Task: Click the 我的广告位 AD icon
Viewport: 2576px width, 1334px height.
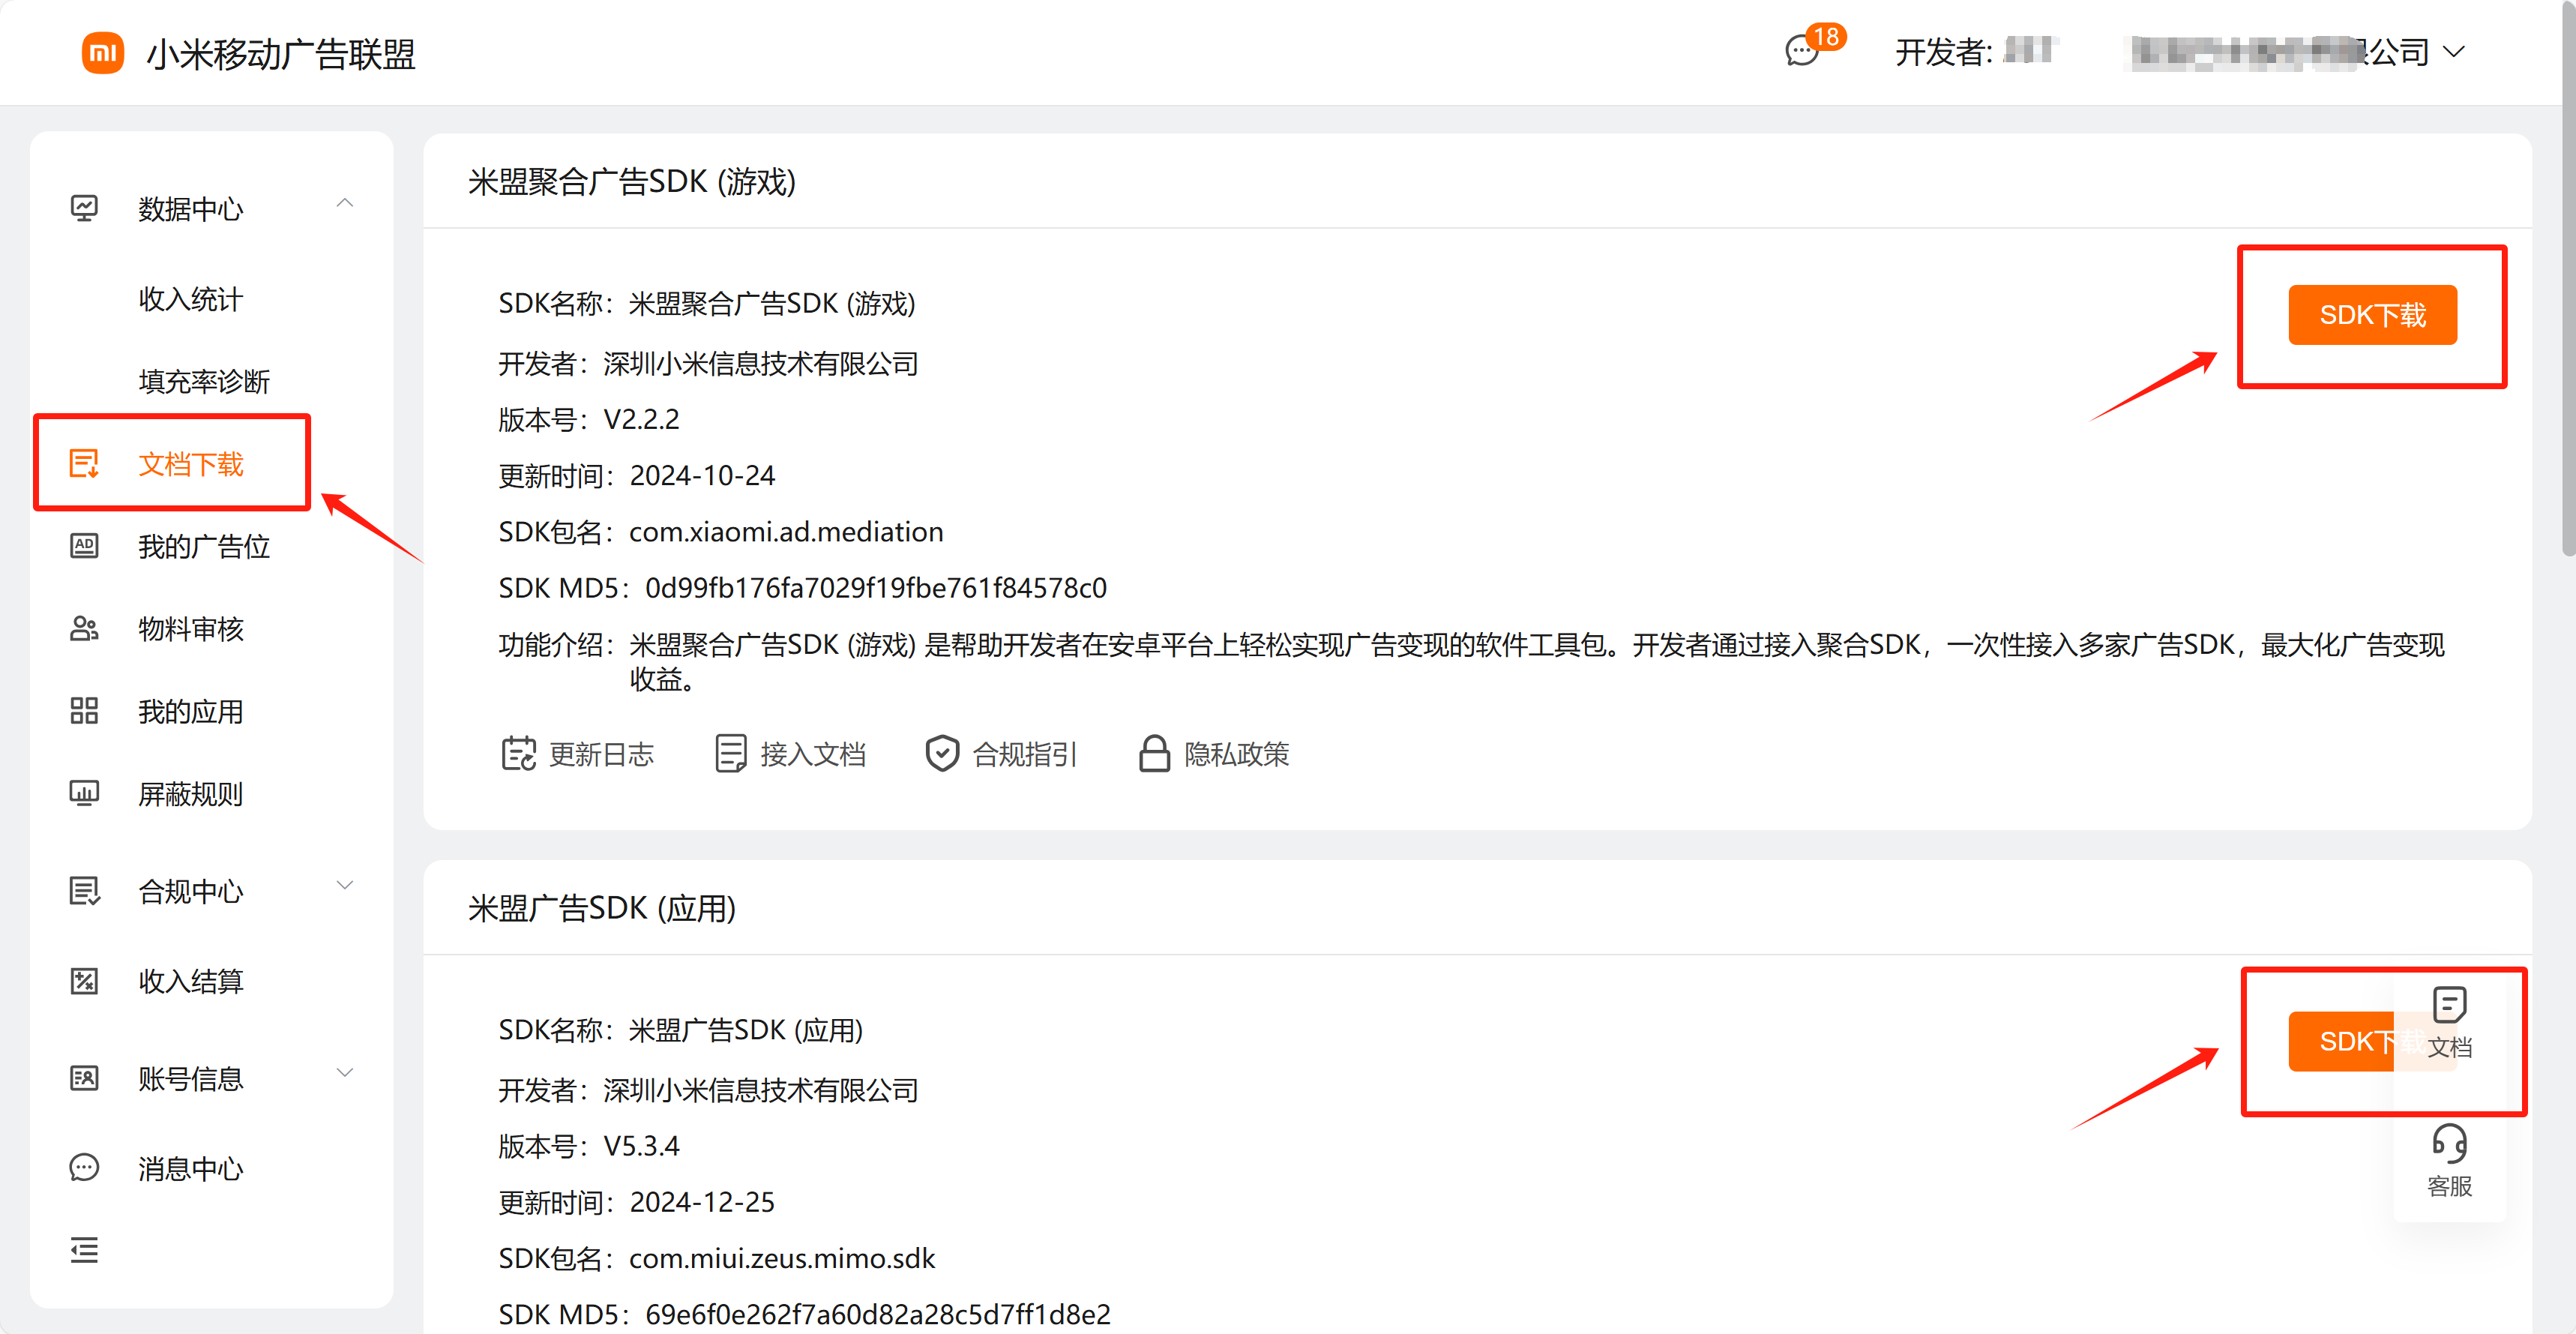Action: coord(84,546)
